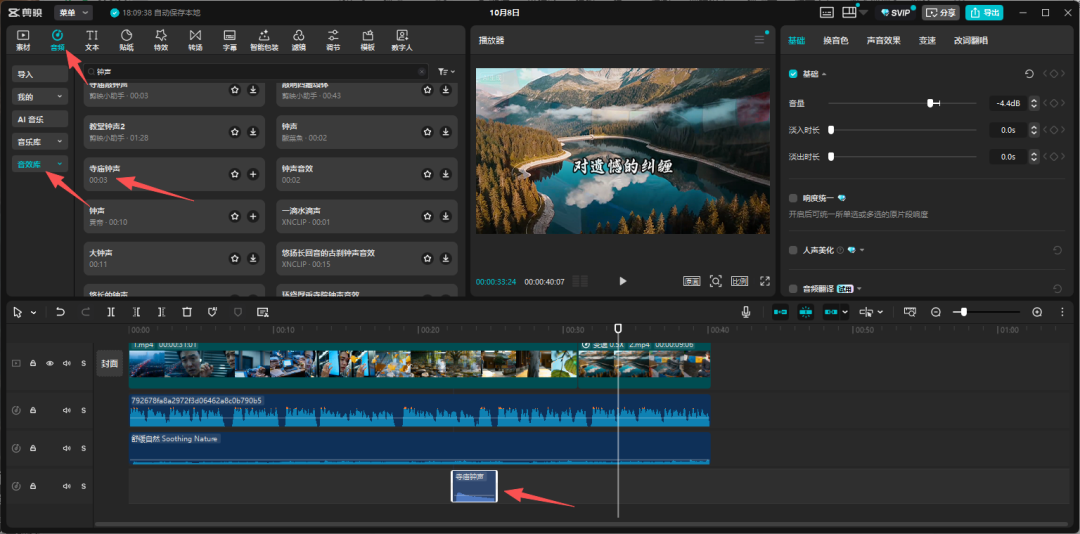Click the delete icon in timeline toolbar
Viewport: 1080px width, 534px height.
pos(187,312)
